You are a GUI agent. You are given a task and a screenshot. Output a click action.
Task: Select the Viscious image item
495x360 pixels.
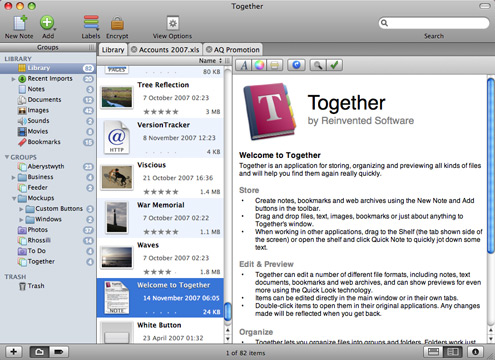coord(160,178)
